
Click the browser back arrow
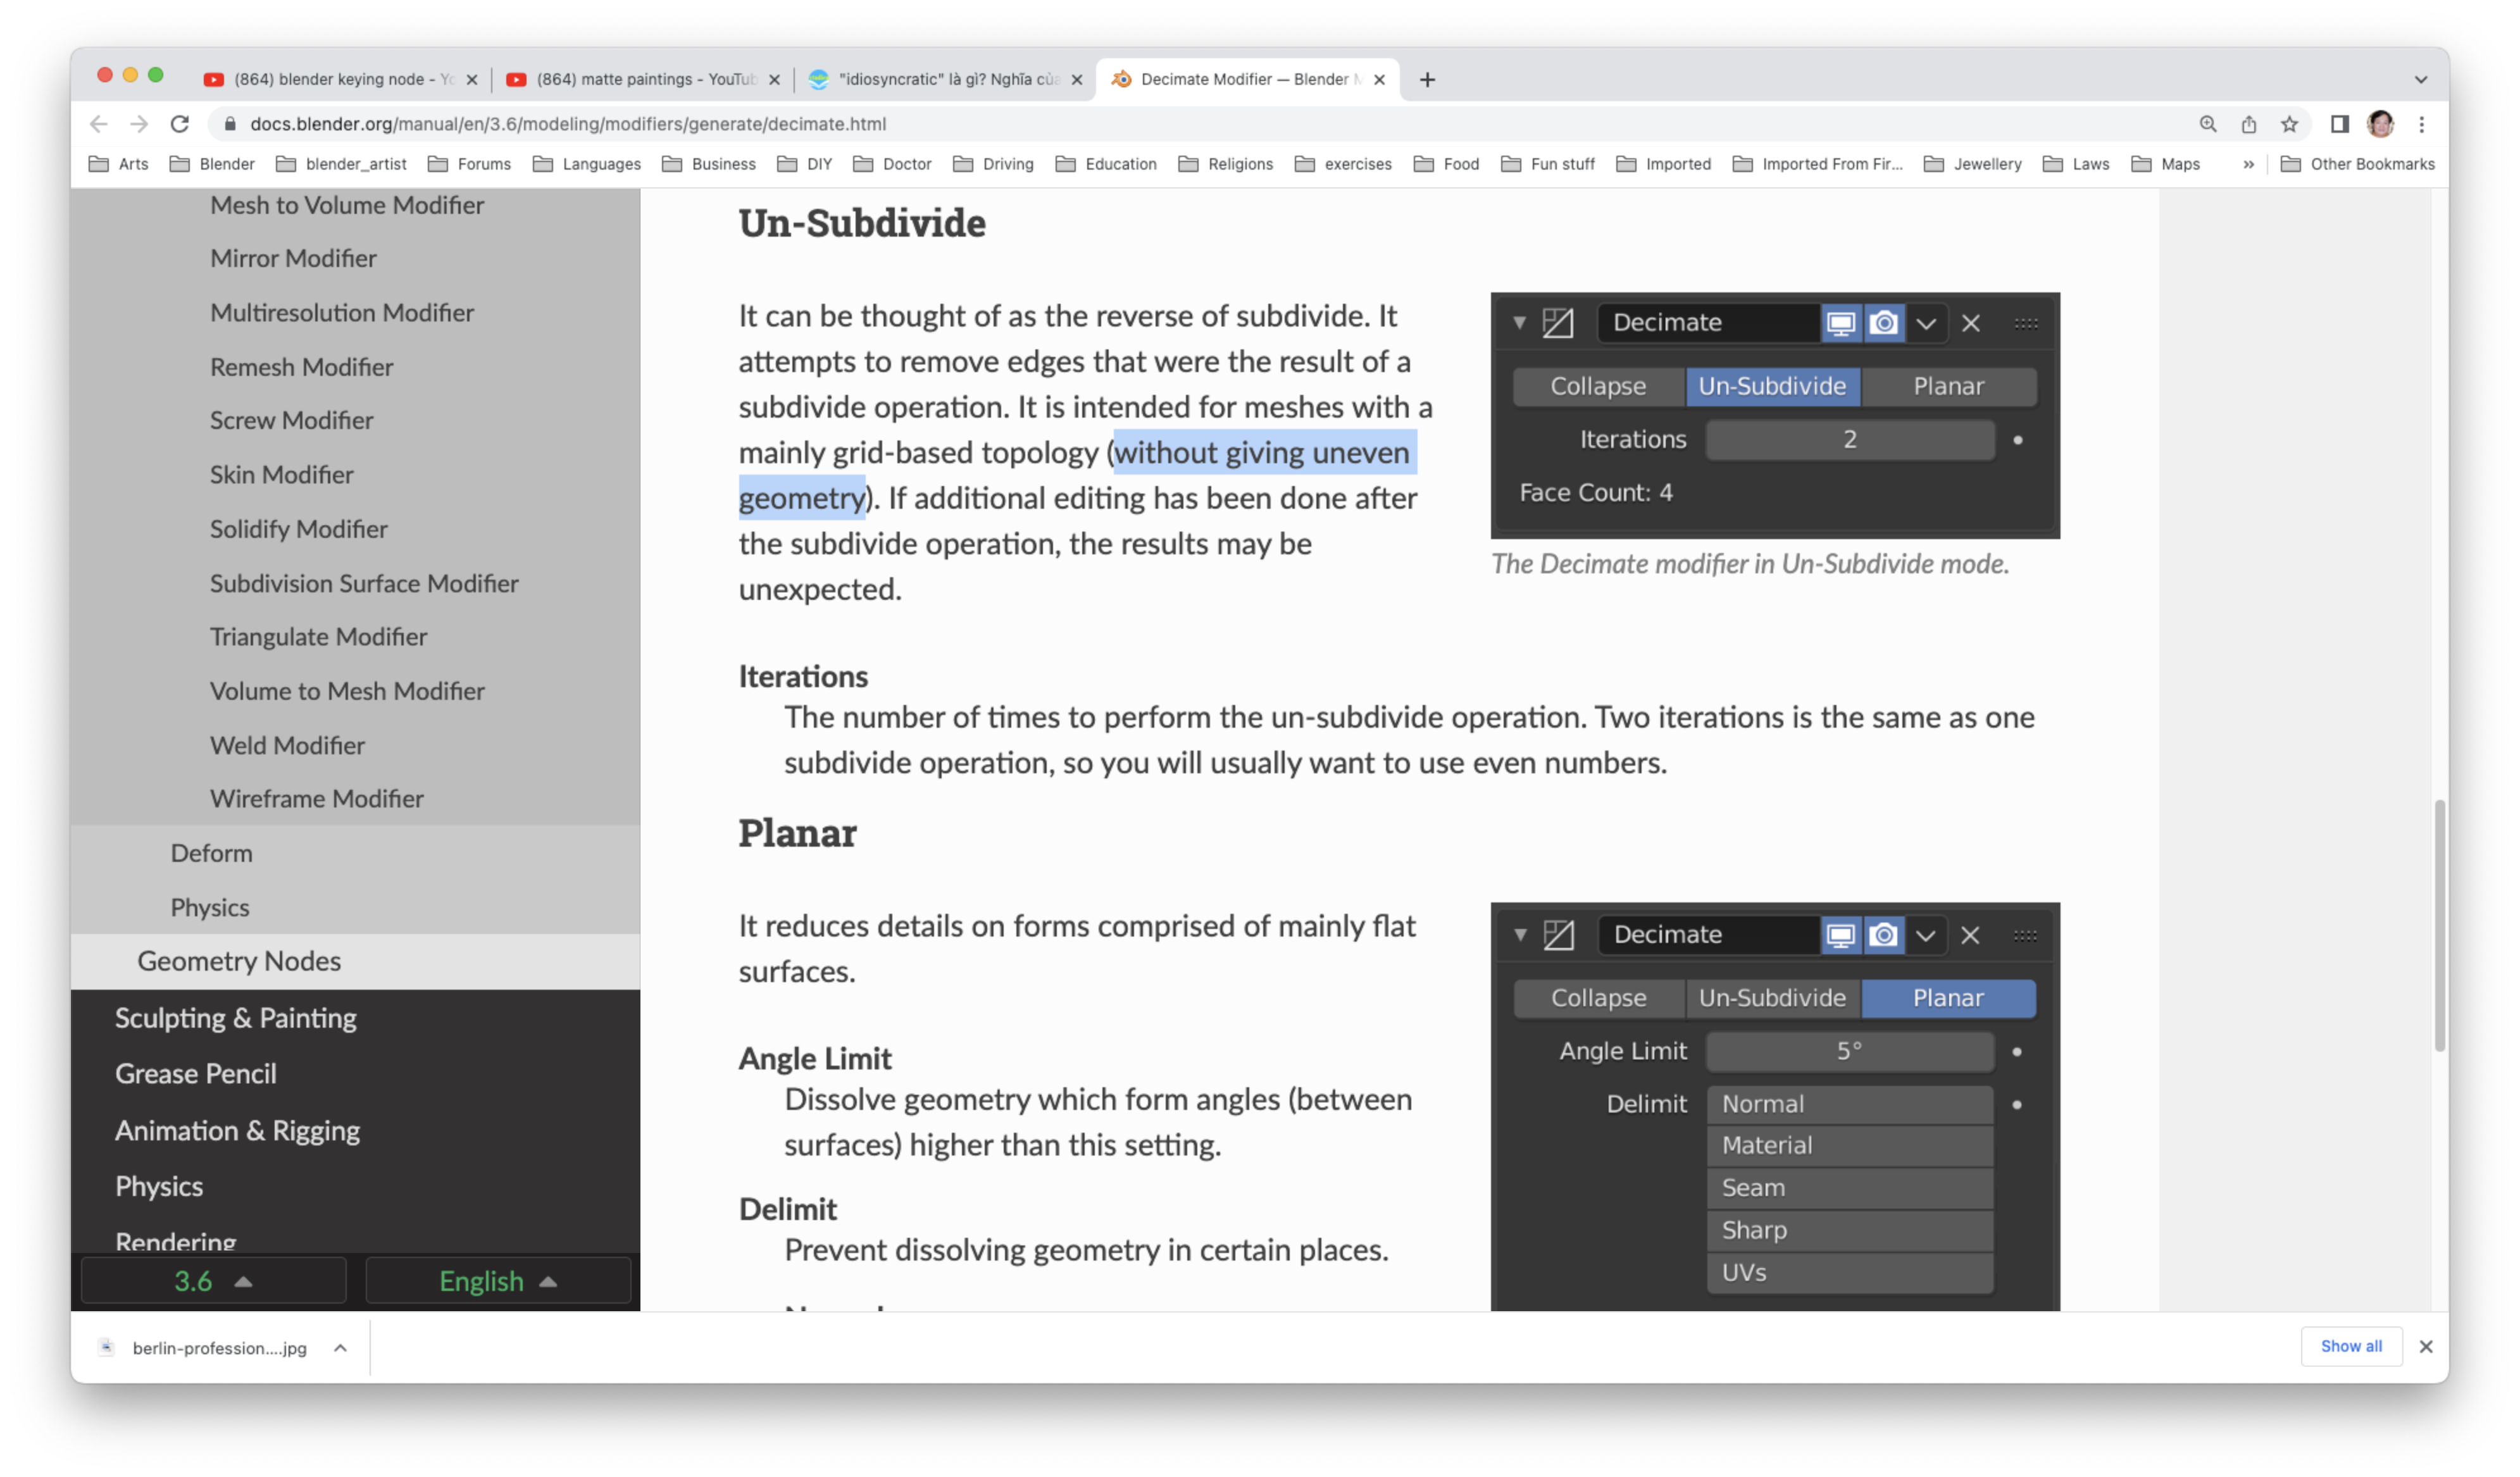tap(98, 124)
